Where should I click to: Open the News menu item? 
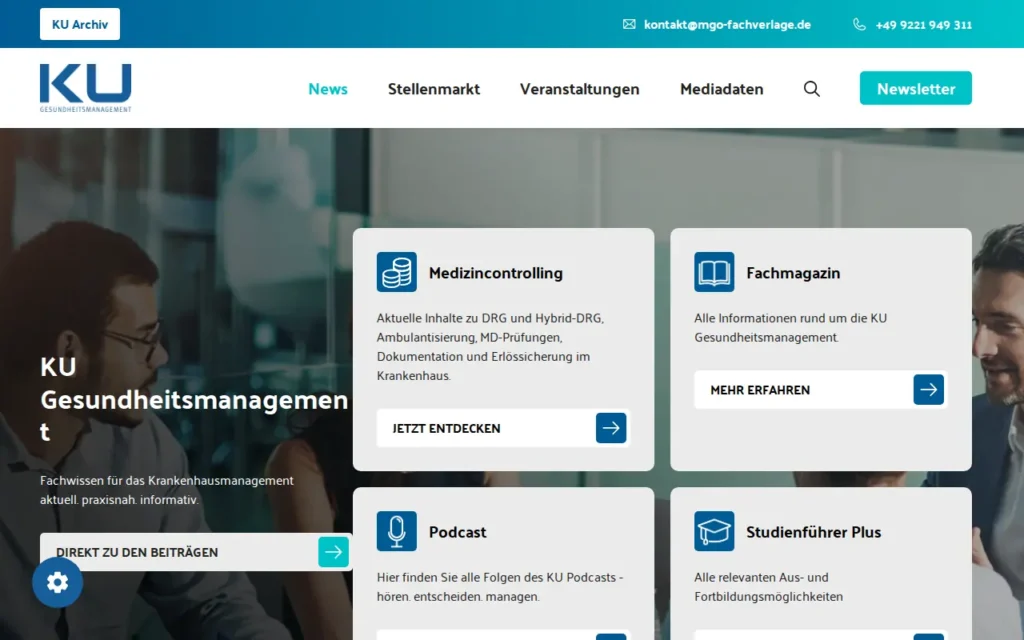coord(328,89)
